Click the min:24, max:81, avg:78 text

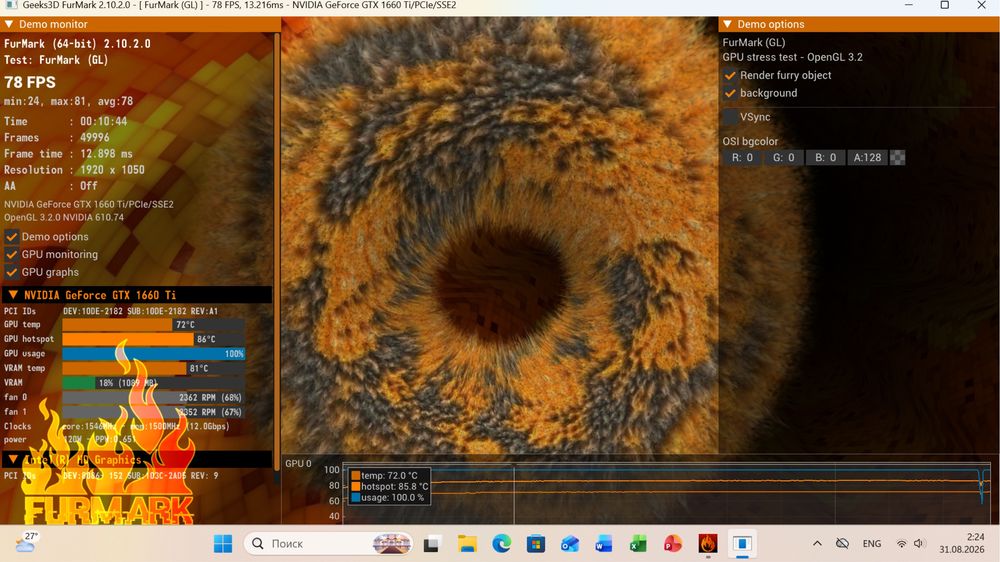tap(68, 101)
